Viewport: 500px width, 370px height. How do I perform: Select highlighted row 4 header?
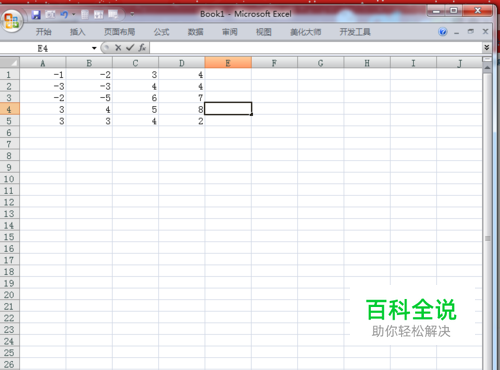coord(9,109)
